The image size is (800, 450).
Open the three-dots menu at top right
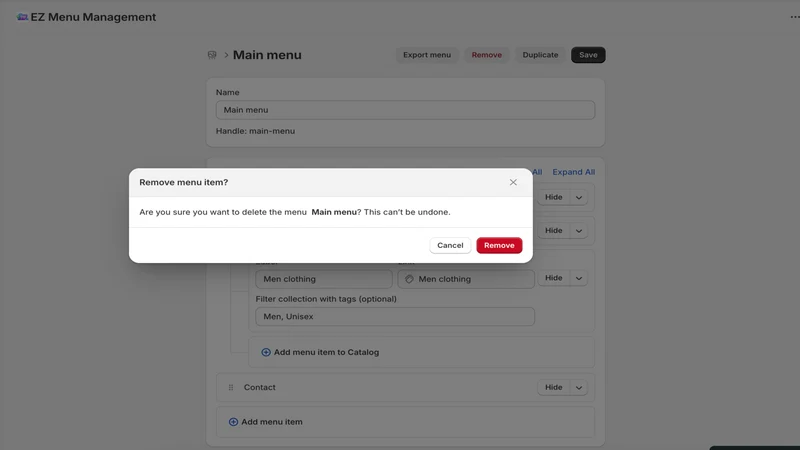pyautogui.click(x=794, y=17)
